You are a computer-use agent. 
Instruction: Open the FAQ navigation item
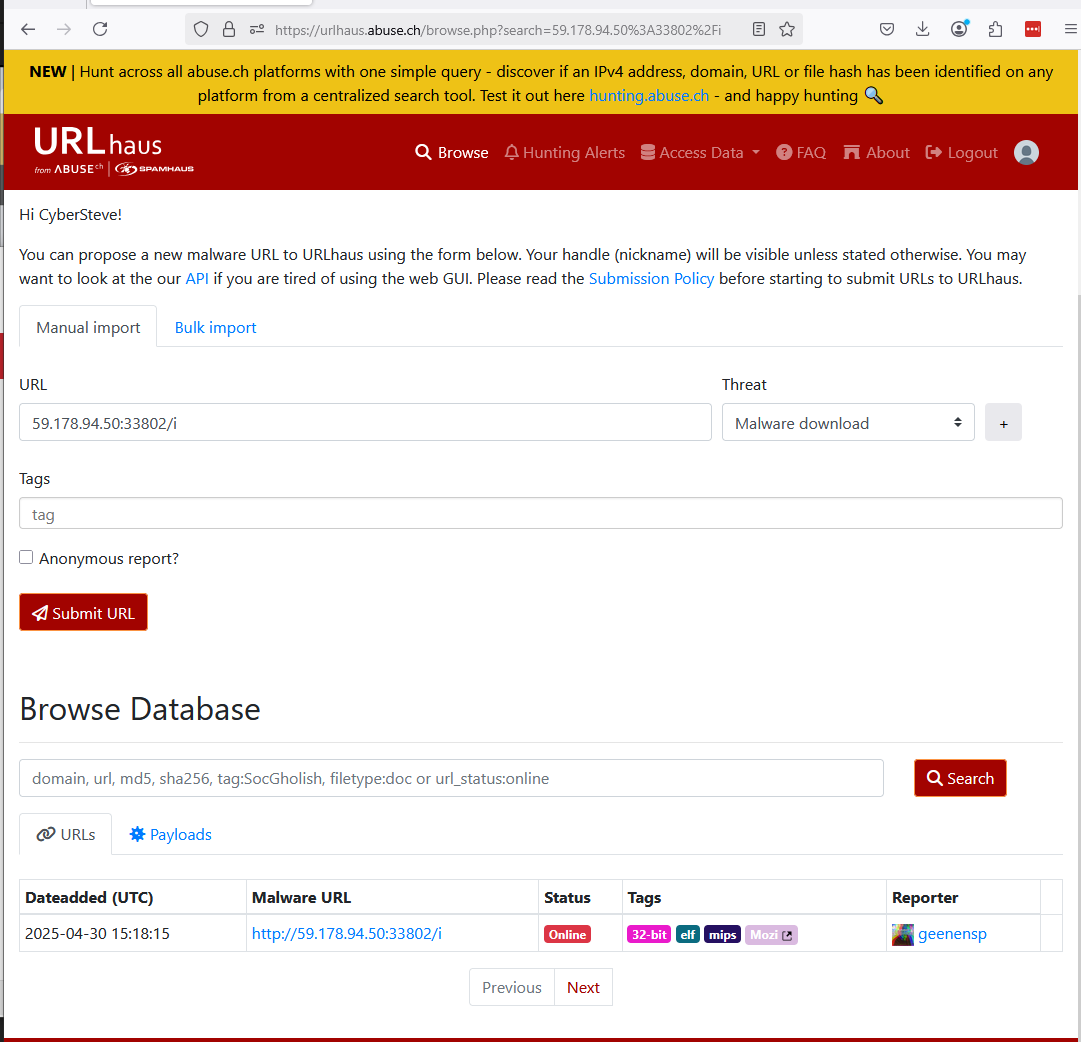(x=800, y=152)
